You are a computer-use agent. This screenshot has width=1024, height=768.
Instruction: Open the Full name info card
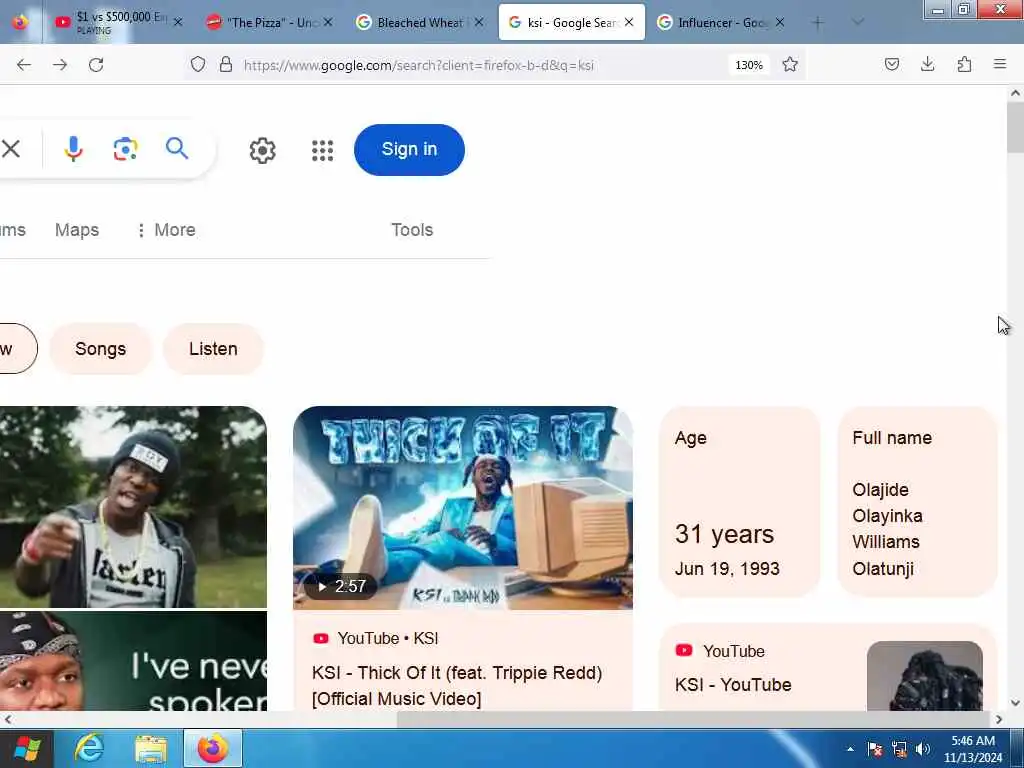tap(918, 502)
